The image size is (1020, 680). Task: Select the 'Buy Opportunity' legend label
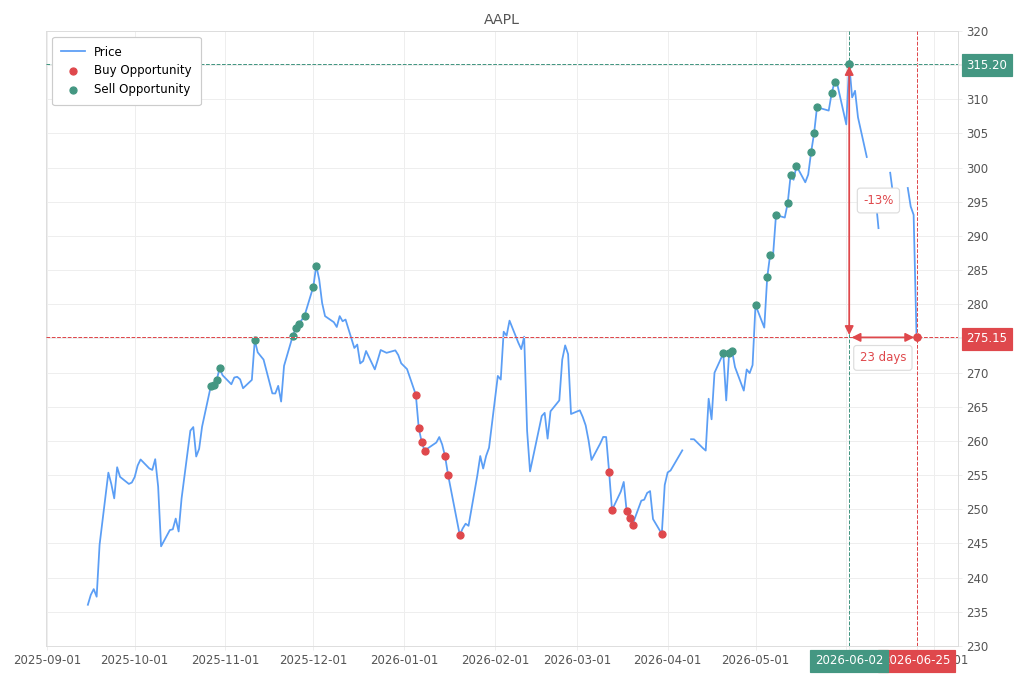click(142, 70)
